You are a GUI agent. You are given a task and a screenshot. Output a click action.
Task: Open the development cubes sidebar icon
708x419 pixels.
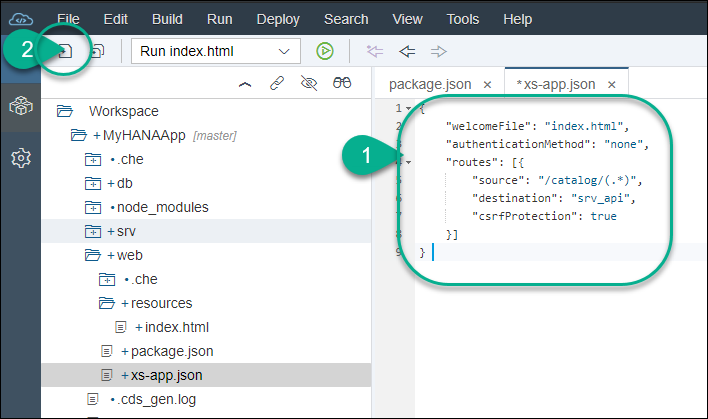click(x=21, y=106)
